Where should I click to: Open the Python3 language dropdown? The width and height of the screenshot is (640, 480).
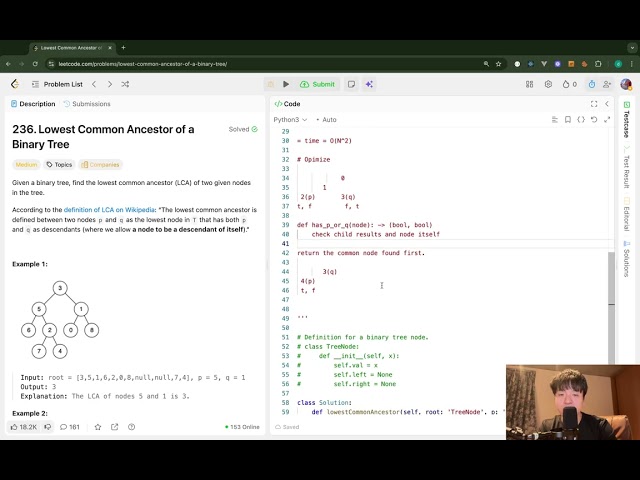(290, 120)
